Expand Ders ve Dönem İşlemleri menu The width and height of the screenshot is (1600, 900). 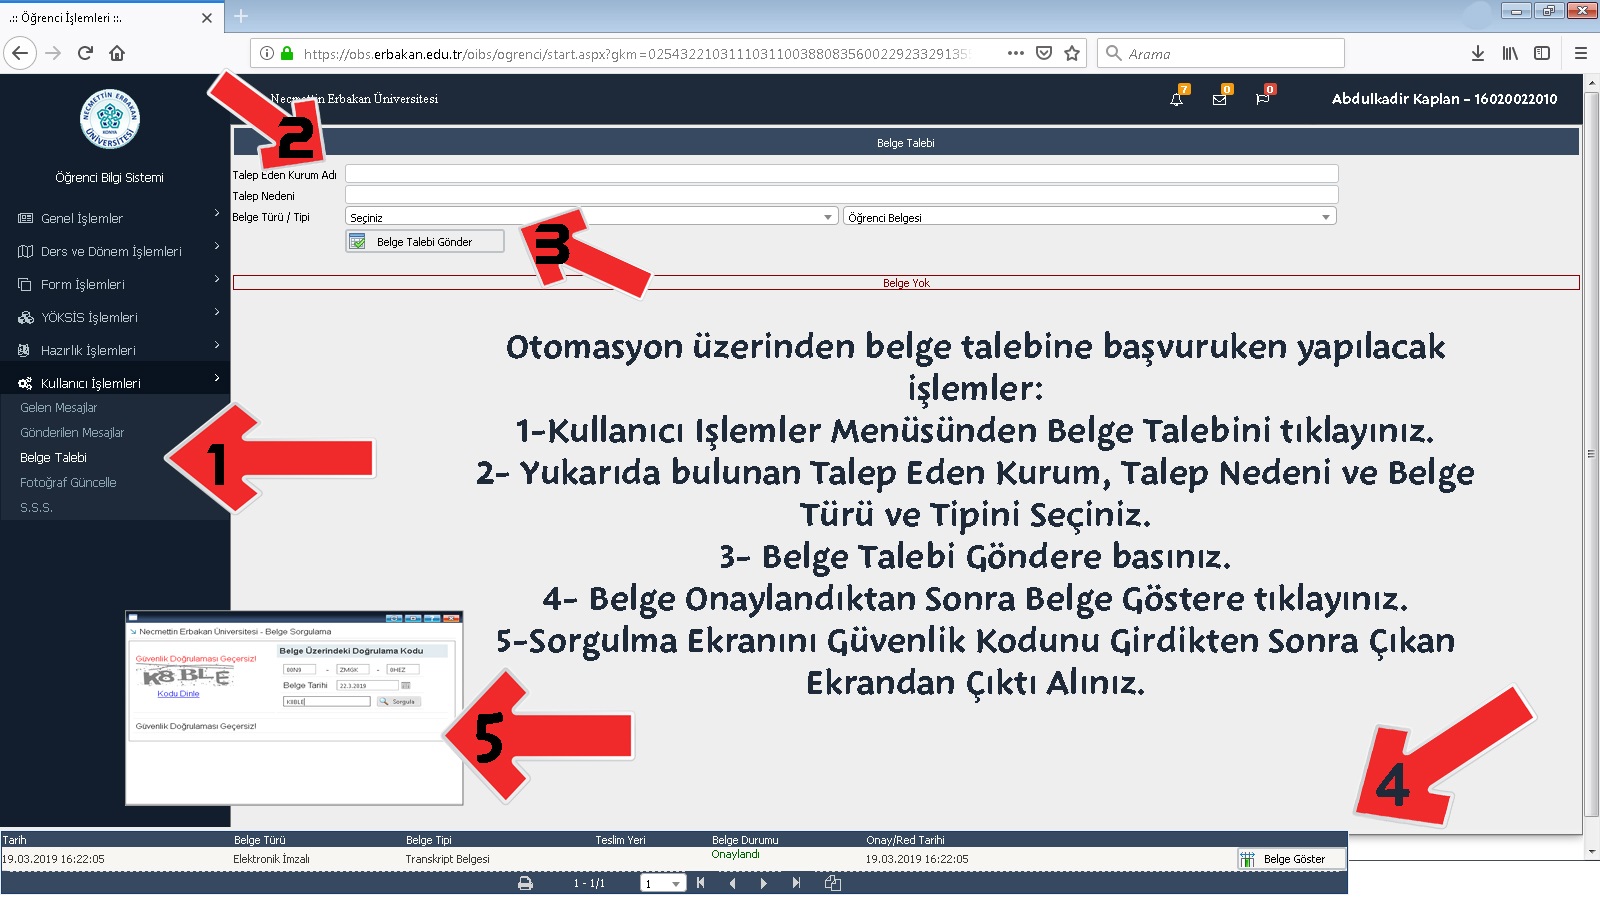tap(115, 251)
